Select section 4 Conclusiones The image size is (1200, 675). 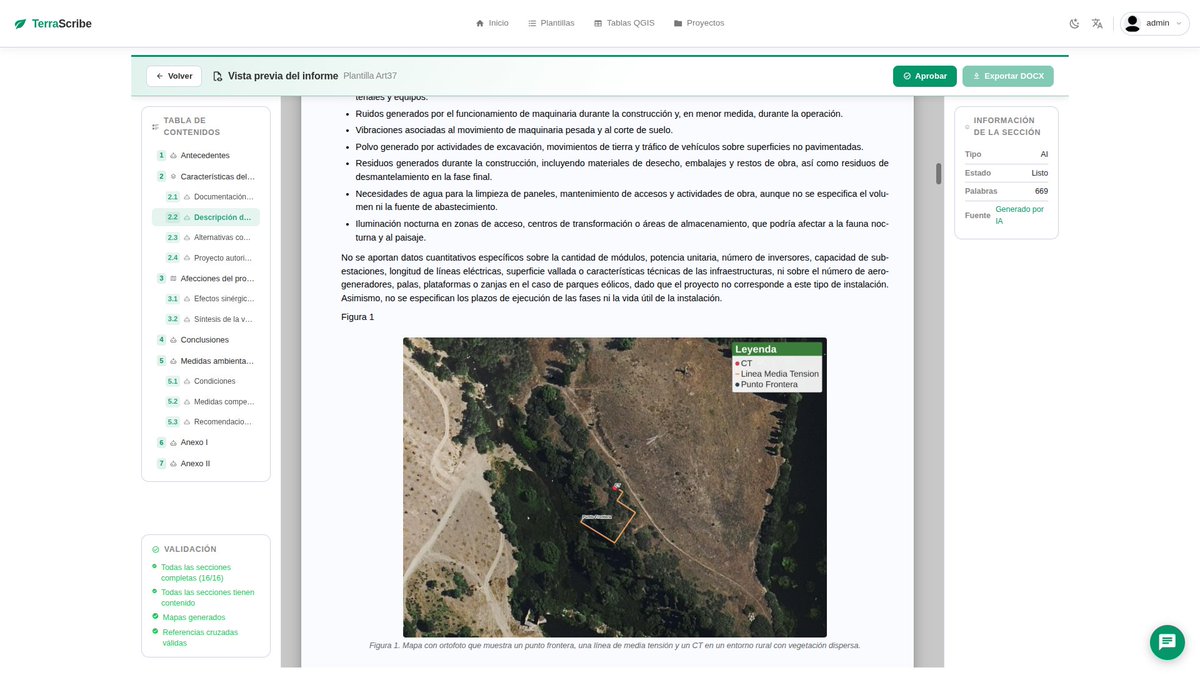point(206,340)
